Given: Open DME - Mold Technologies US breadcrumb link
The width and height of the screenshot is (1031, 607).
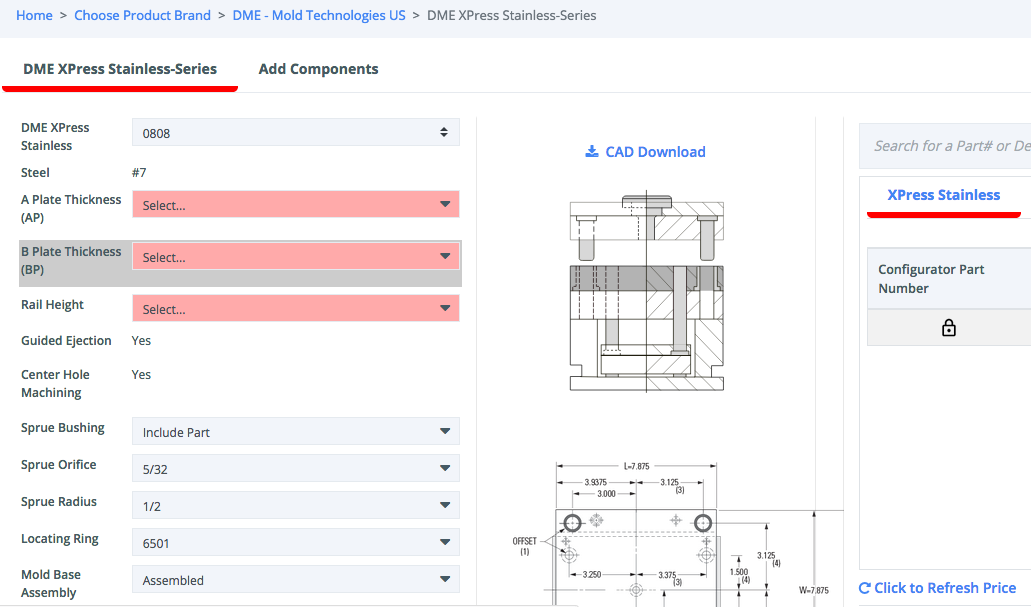Looking at the screenshot, I should click(x=319, y=15).
